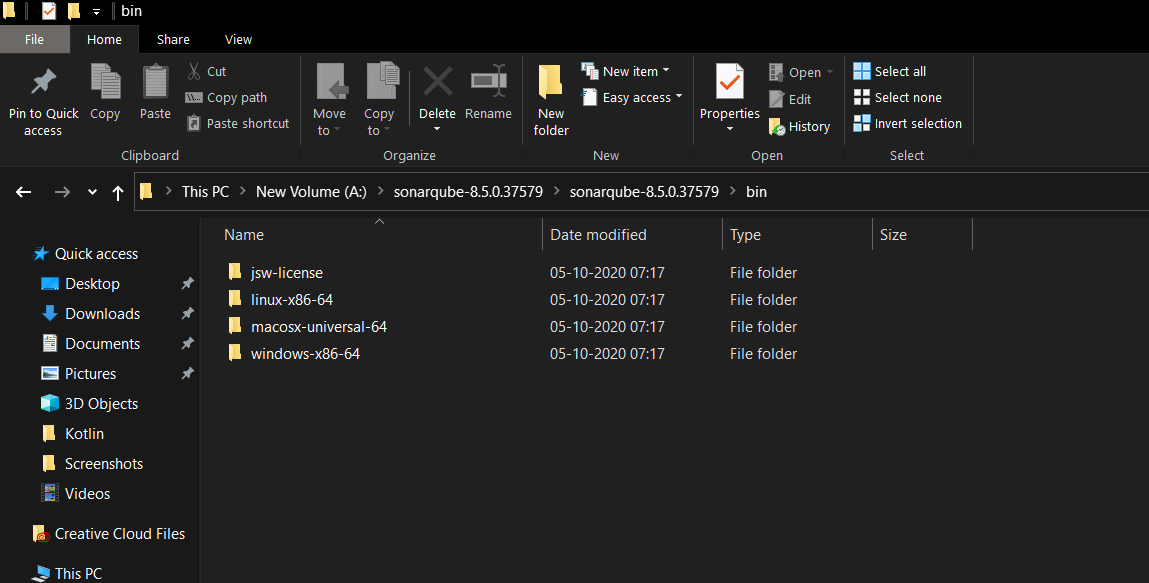Viewport: 1149px width, 583px height.
Task: Click the Delete icon in ribbon
Action: [x=437, y=83]
